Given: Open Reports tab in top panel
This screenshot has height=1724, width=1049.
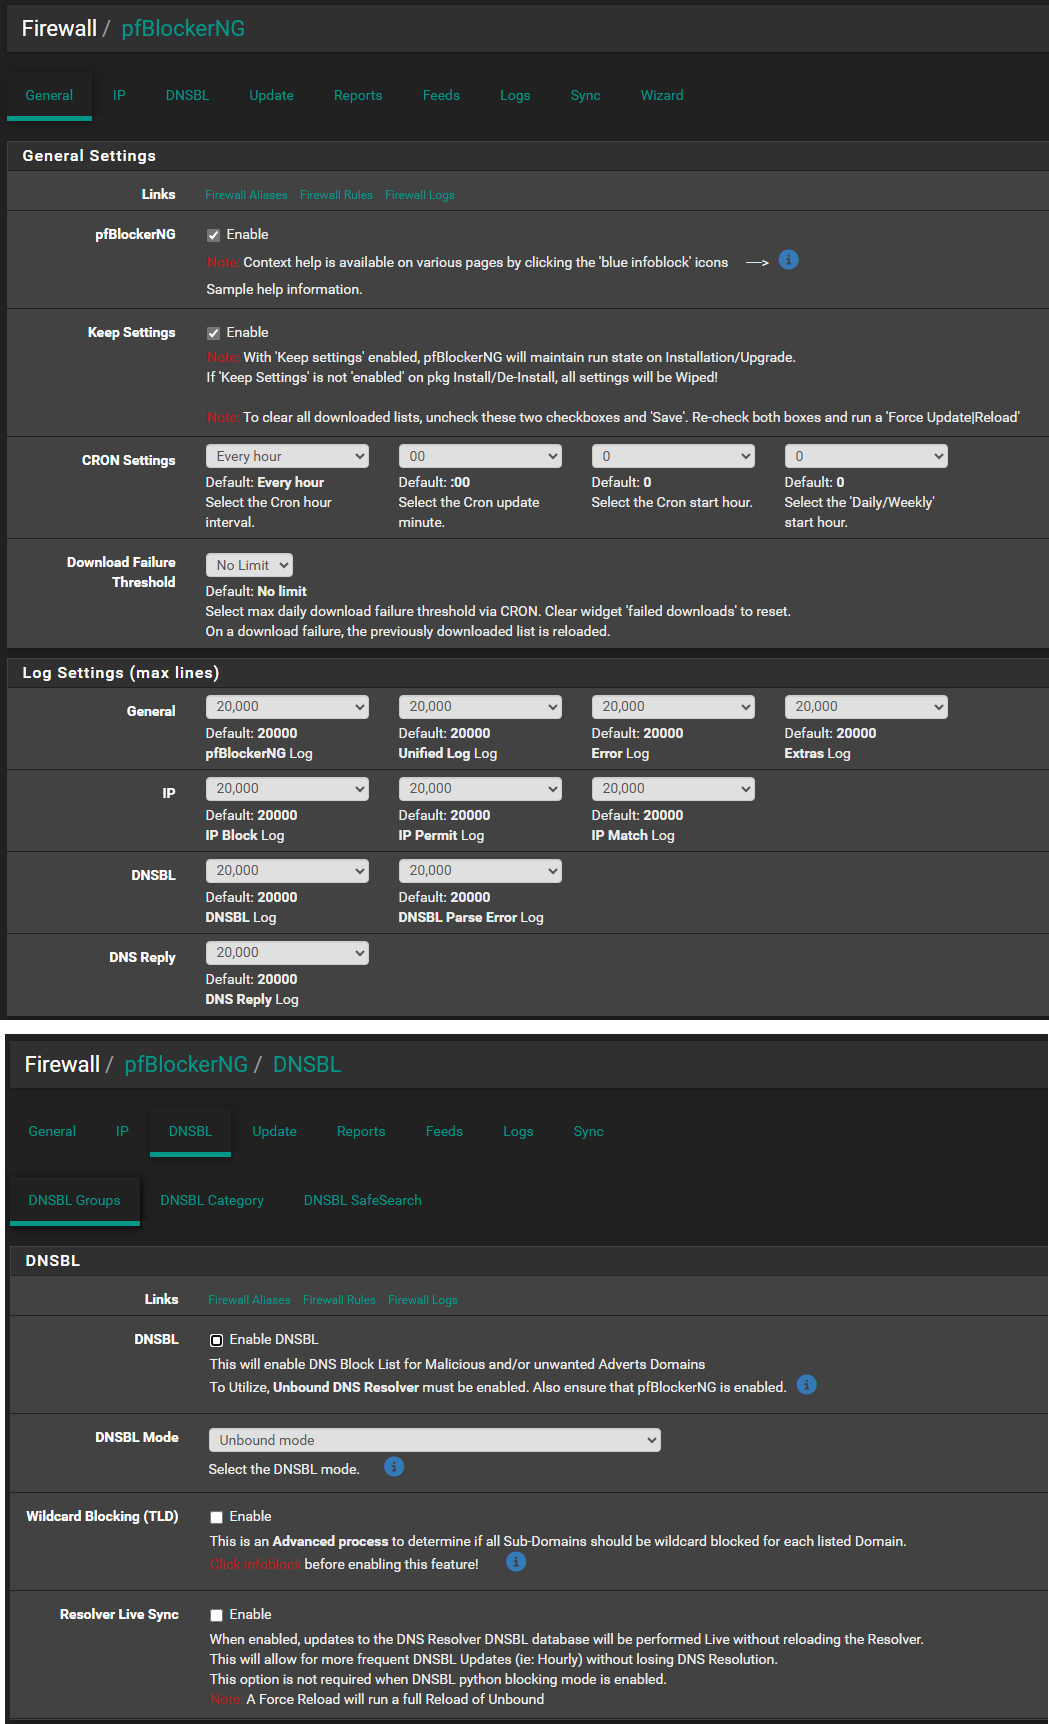Looking at the screenshot, I should [x=358, y=96].
